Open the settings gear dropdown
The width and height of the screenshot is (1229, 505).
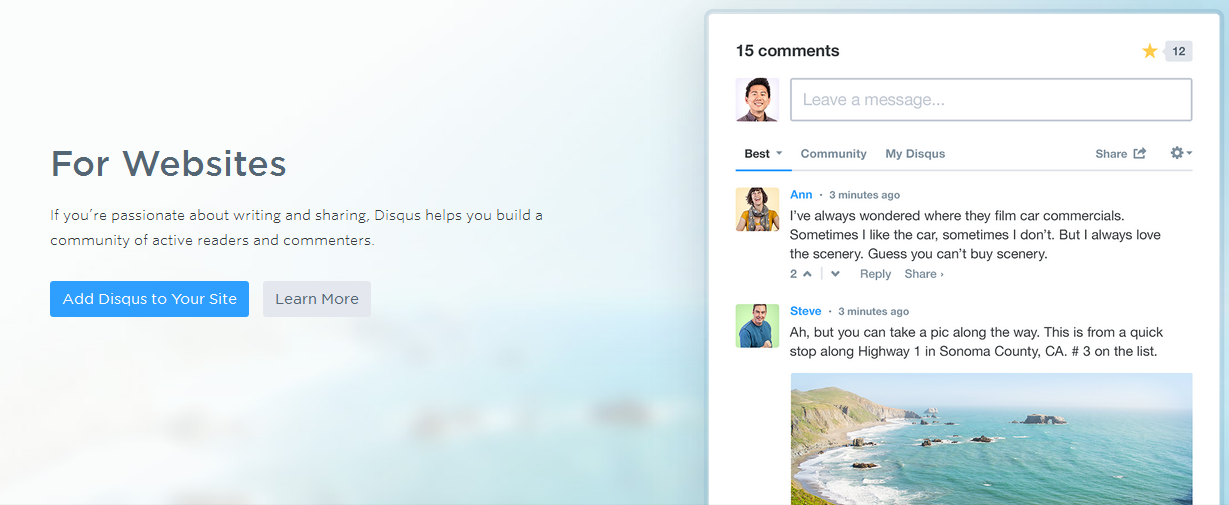pyautogui.click(x=1181, y=153)
